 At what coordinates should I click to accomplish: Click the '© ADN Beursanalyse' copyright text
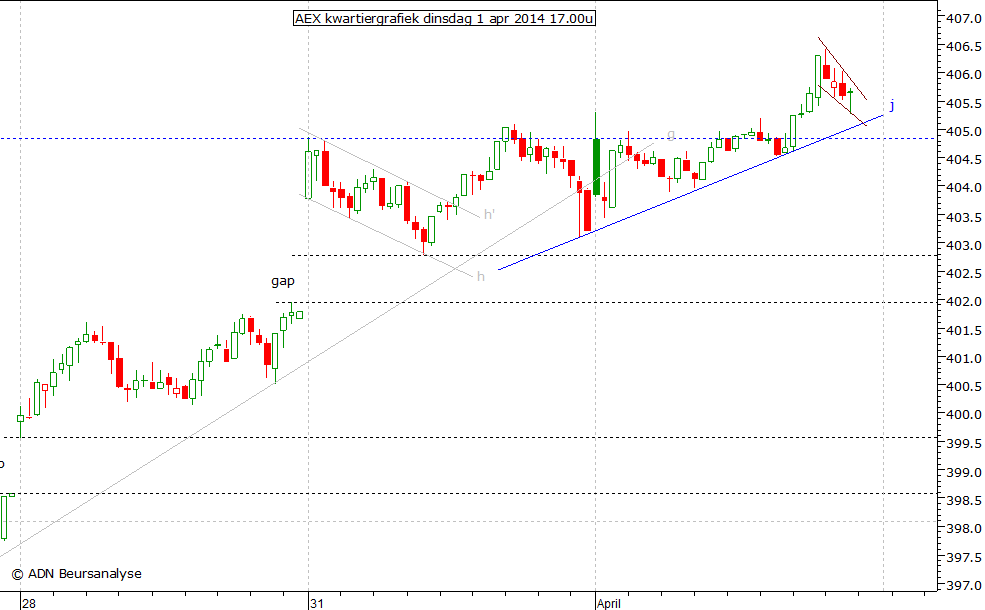[77, 574]
